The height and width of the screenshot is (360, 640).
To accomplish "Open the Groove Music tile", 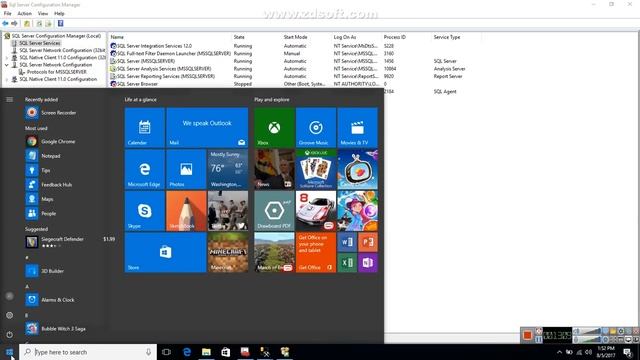I will [316, 127].
